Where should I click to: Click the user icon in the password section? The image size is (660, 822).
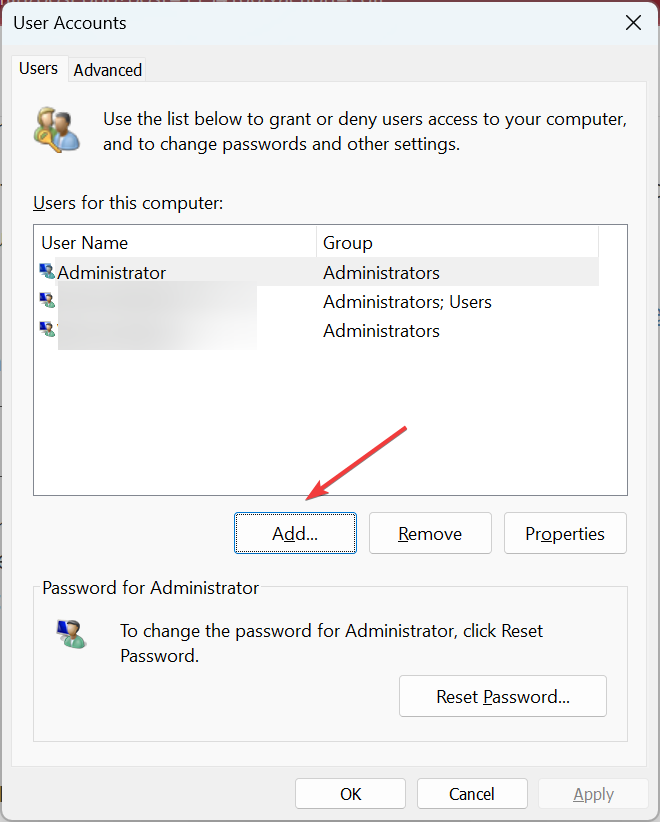click(x=72, y=634)
